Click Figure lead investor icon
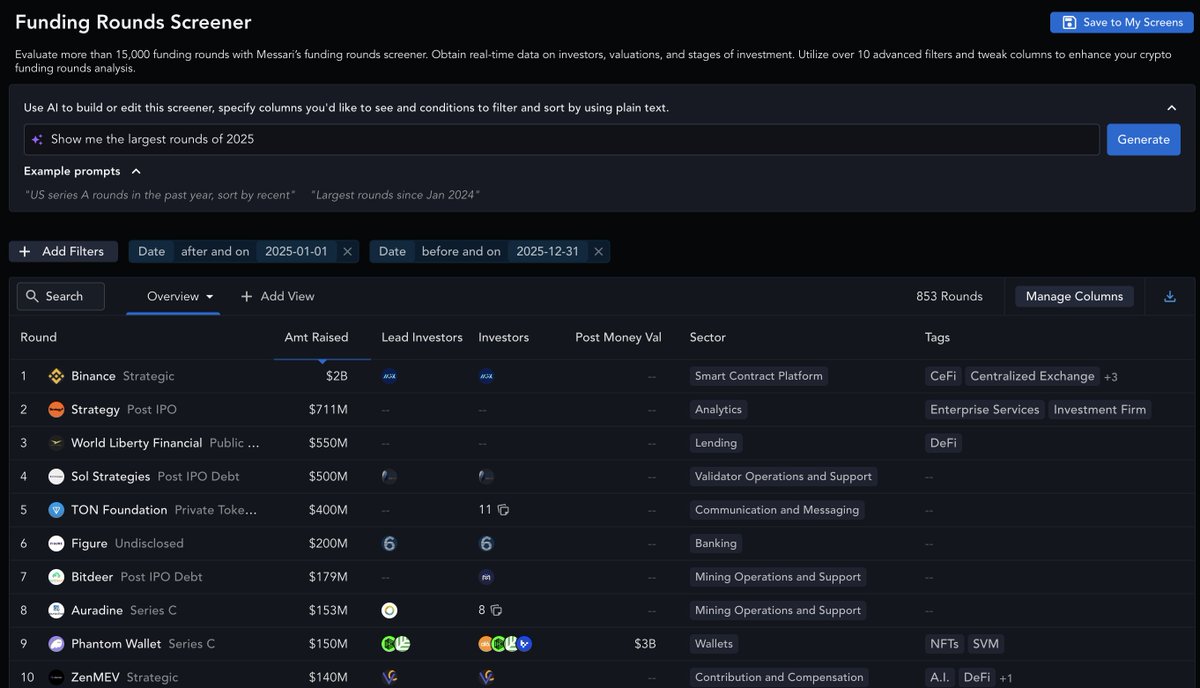The height and width of the screenshot is (688, 1200). click(x=390, y=544)
